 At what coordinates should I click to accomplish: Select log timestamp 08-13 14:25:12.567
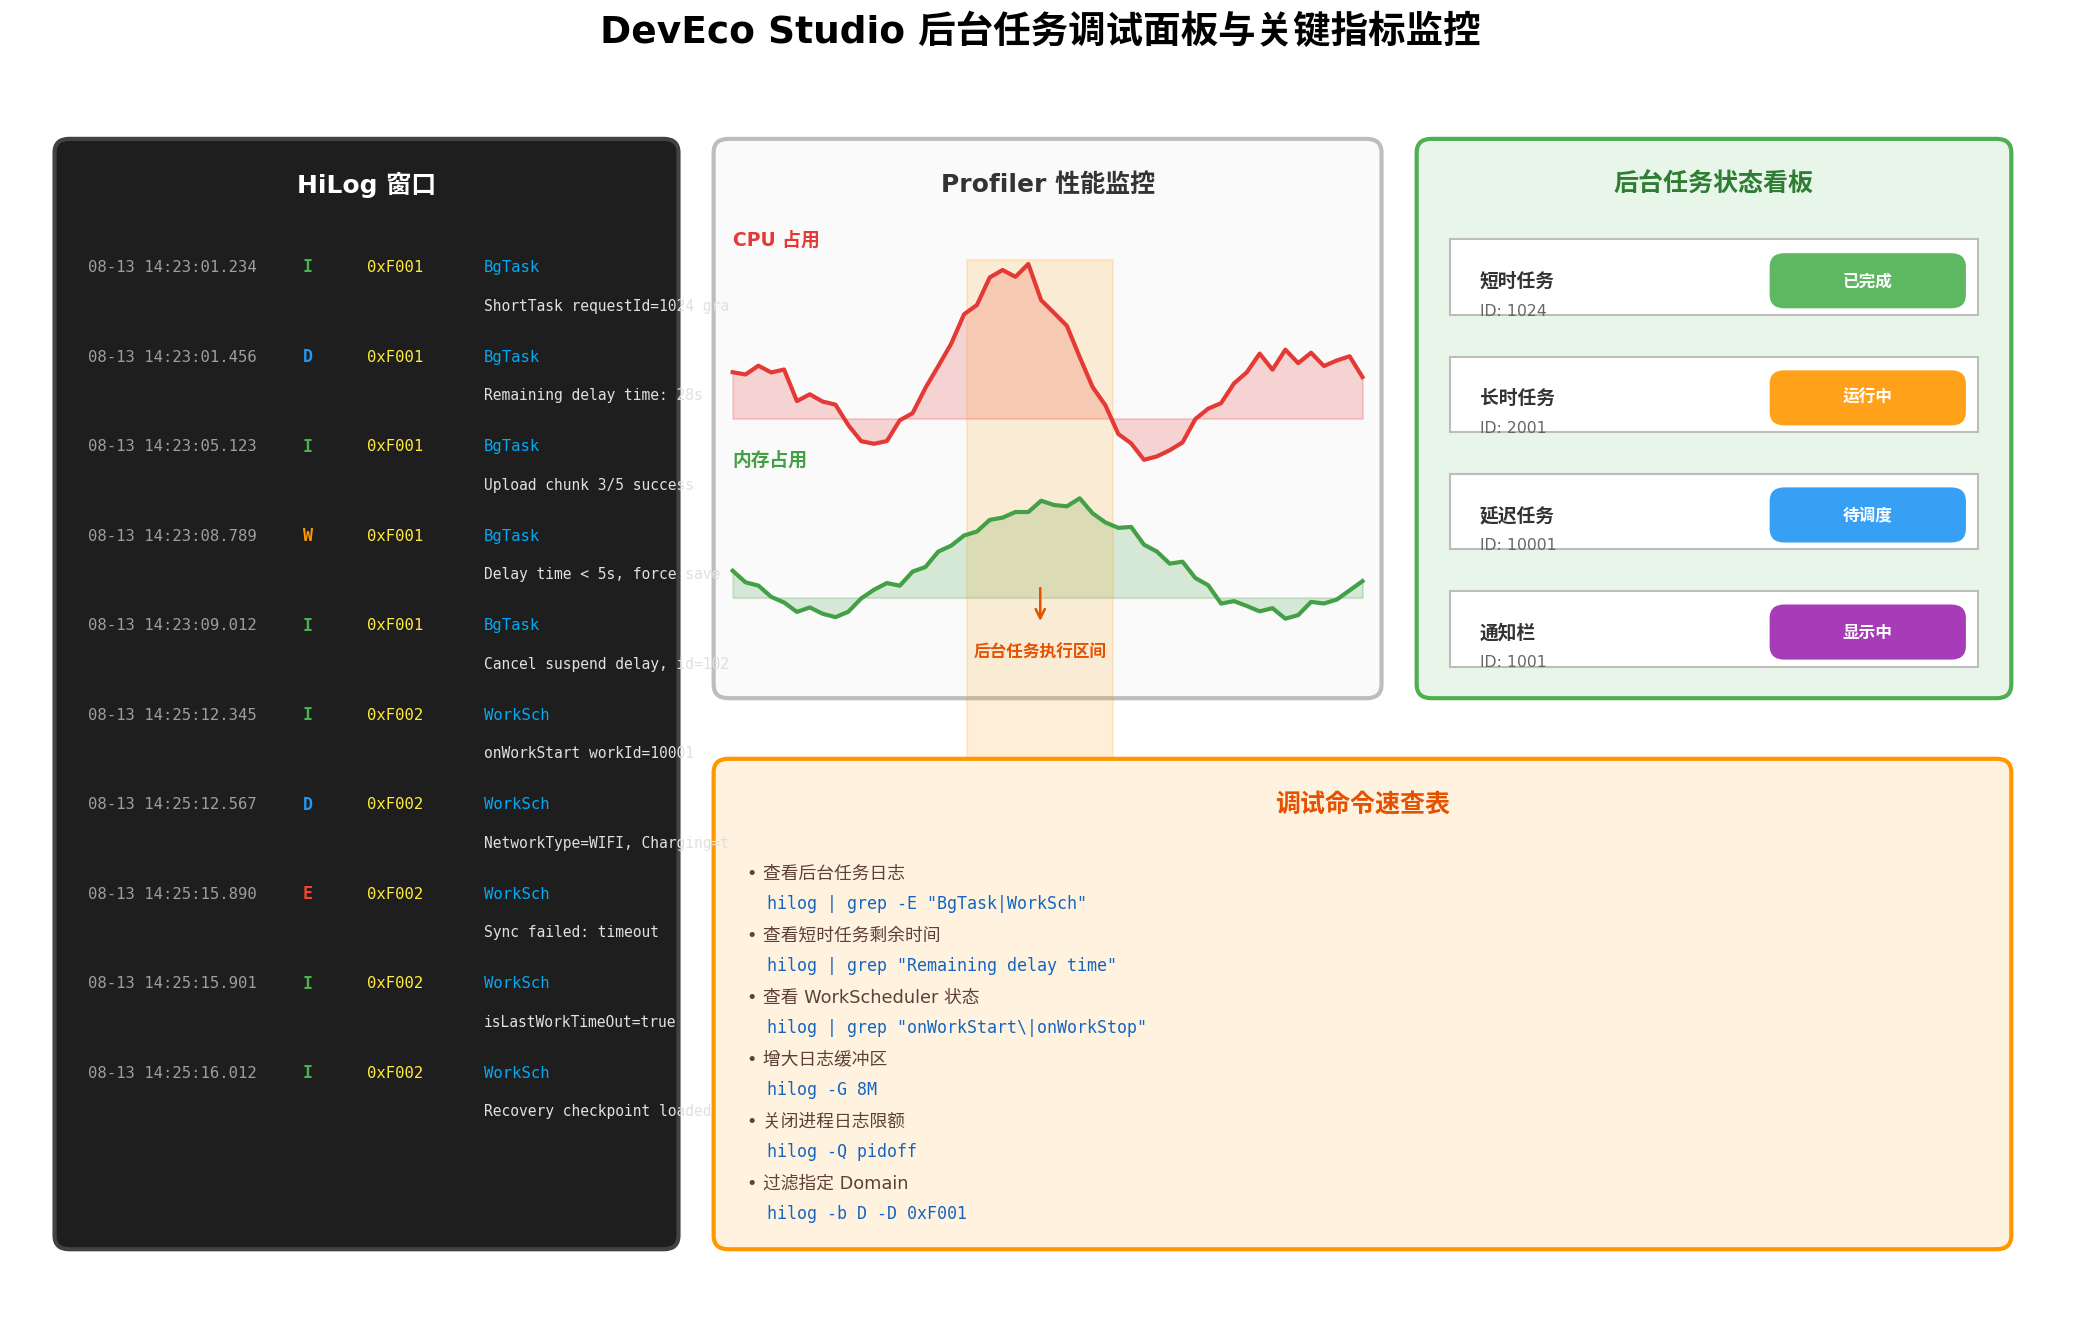point(172,804)
